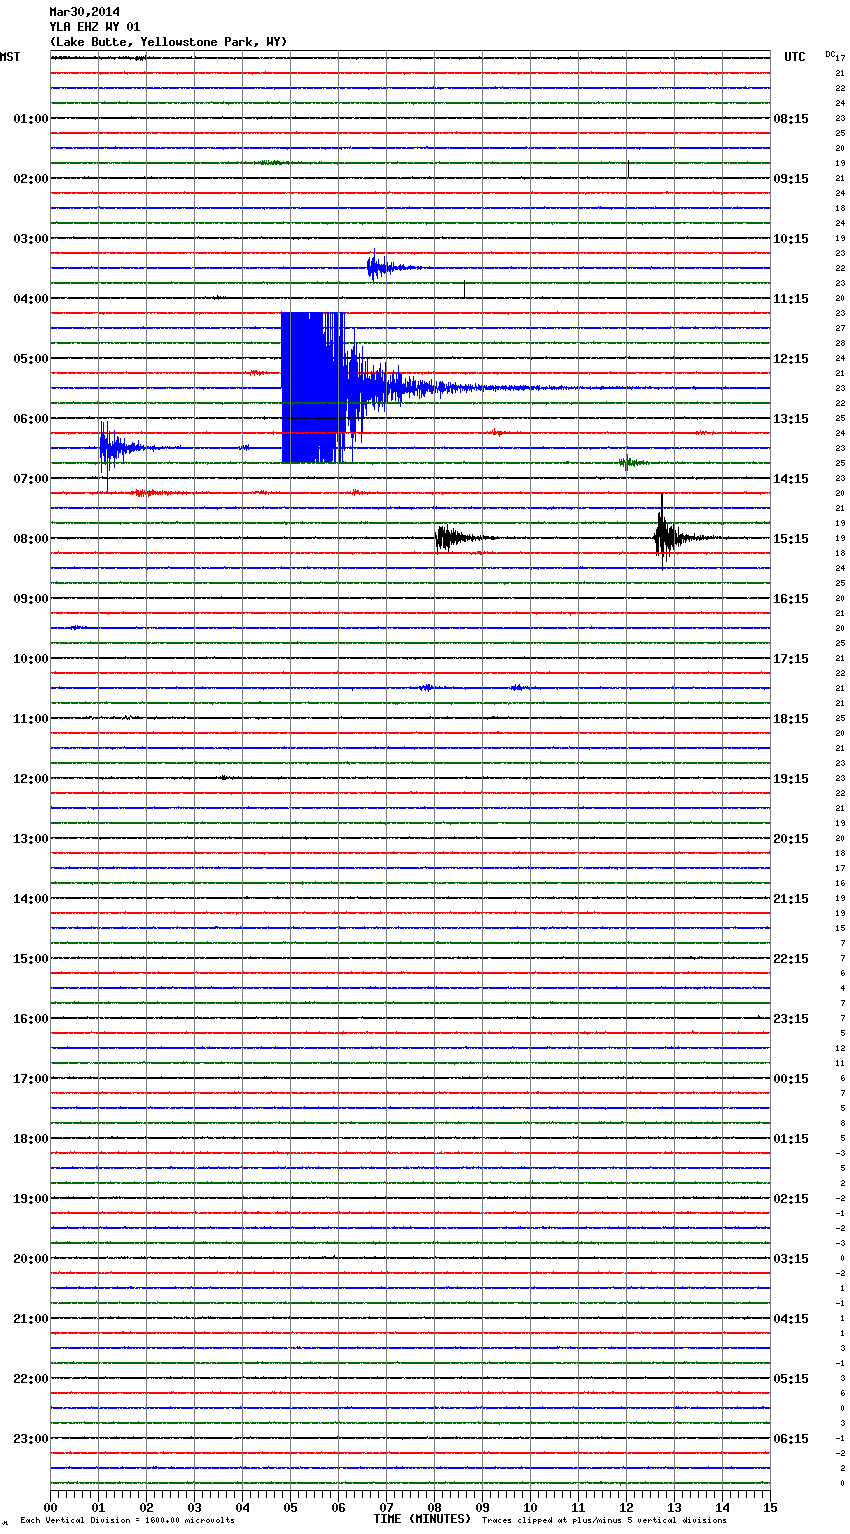This screenshot has height=1534, width=850.
Task: Click the 00:15 UTC time label
Action: (x=791, y=1079)
